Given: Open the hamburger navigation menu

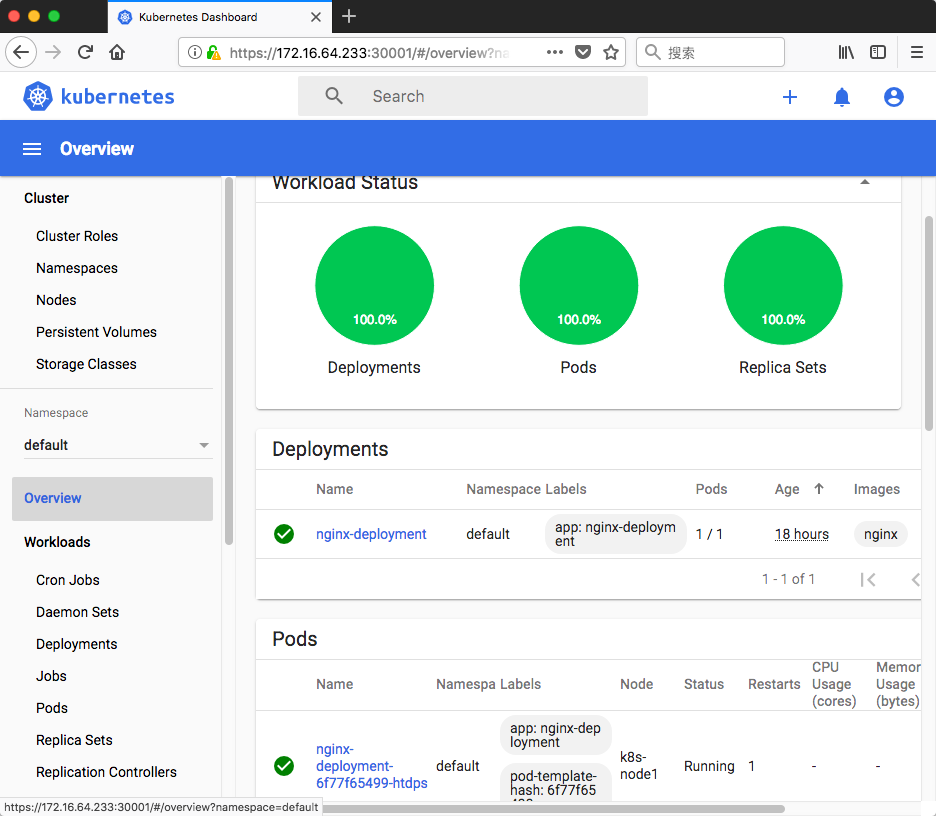Looking at the screenshot, I should point(32,149).
